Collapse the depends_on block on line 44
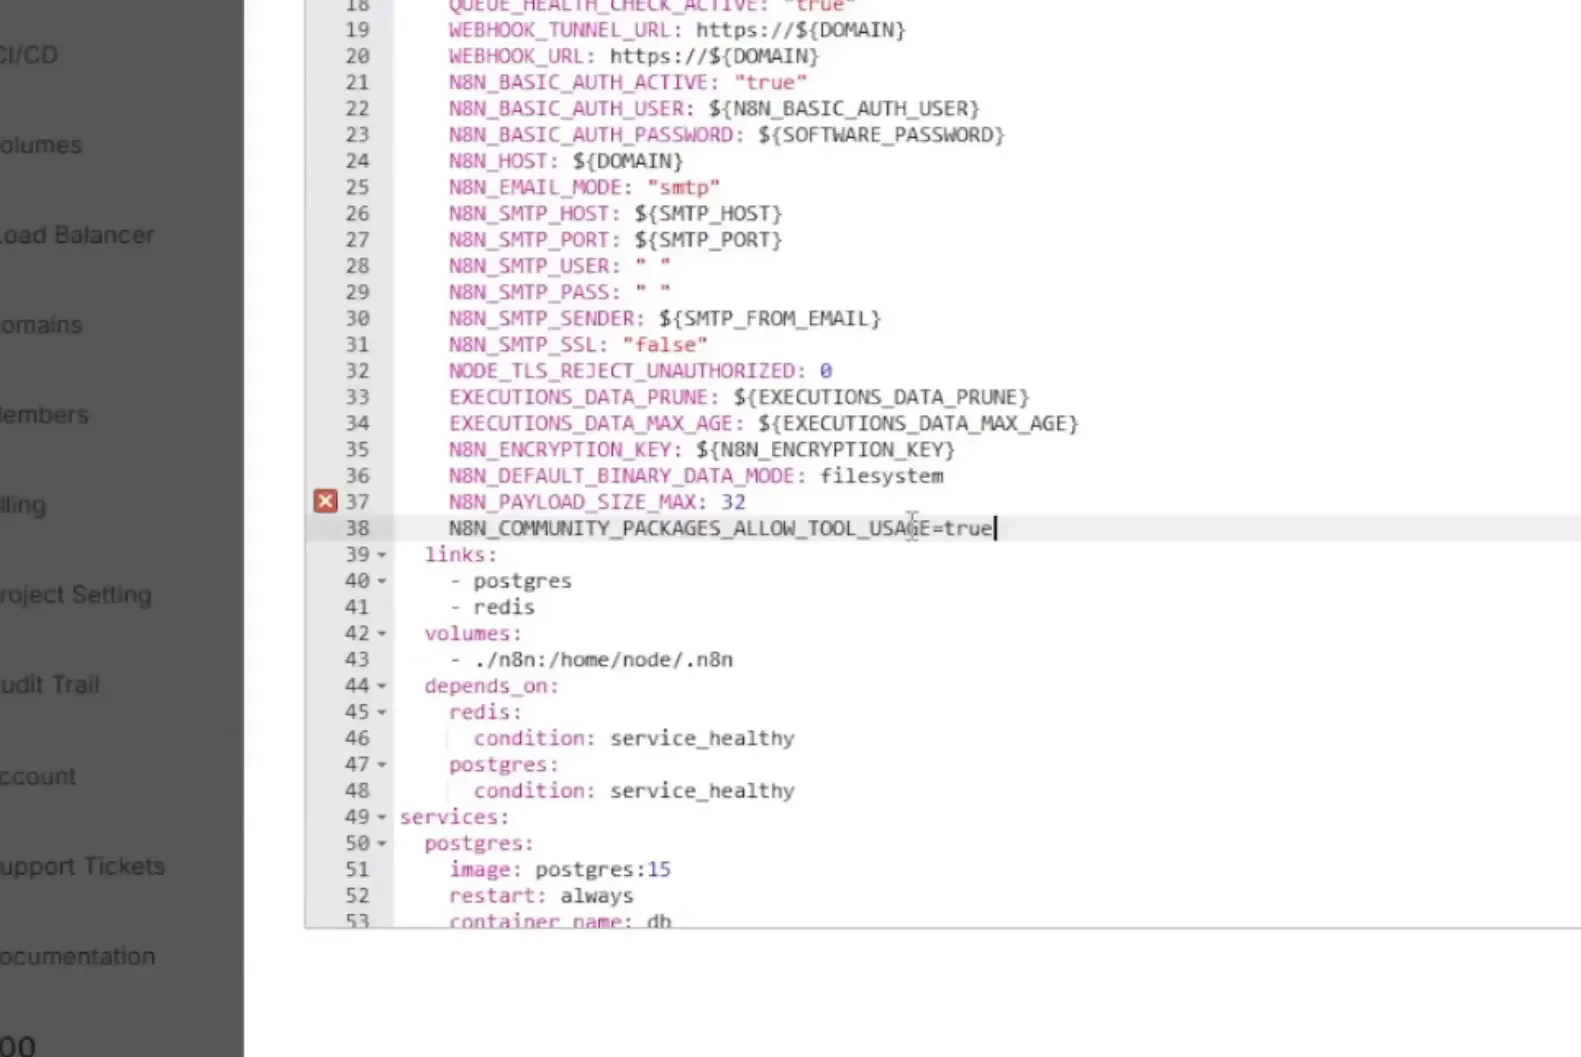The height and width of the screenshot is (1057, 1581). point(382,686)
